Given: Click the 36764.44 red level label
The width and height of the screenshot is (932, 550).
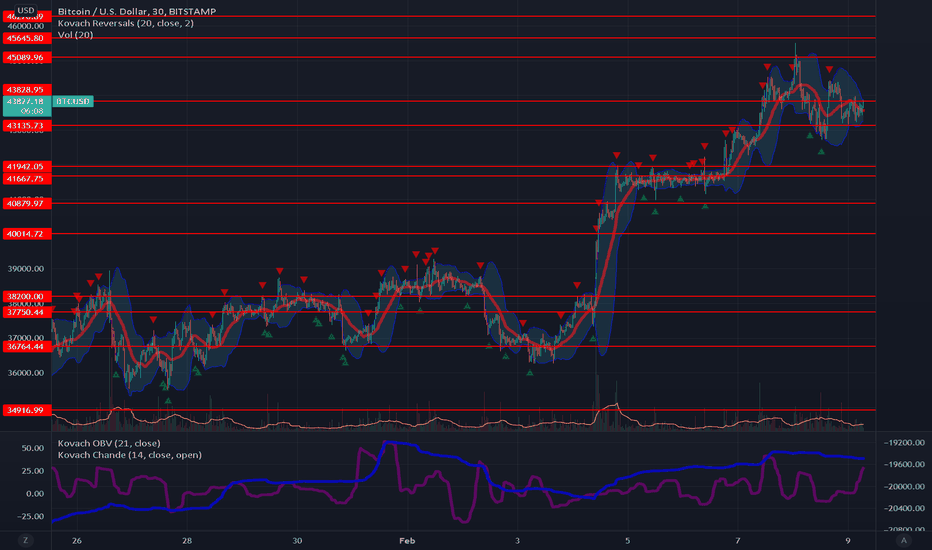Looking at the screenshot, I should pos(27,346).
